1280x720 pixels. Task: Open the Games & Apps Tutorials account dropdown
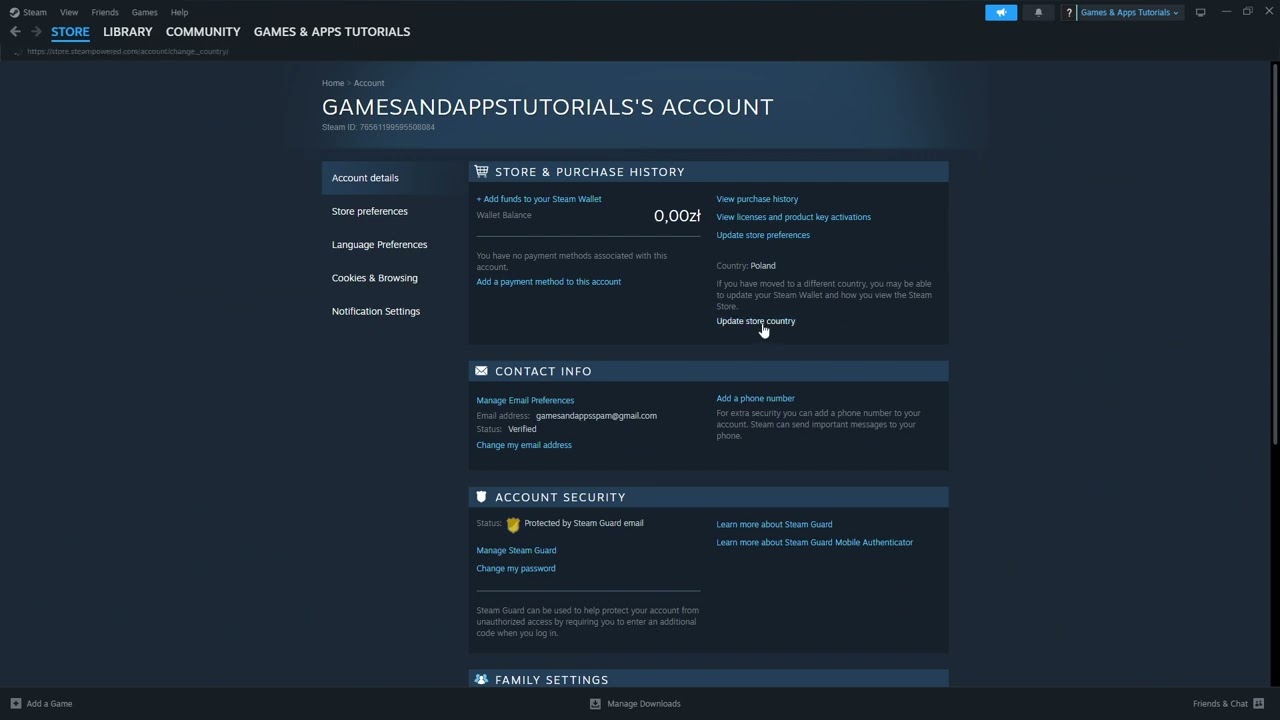tap(1129, 12)
